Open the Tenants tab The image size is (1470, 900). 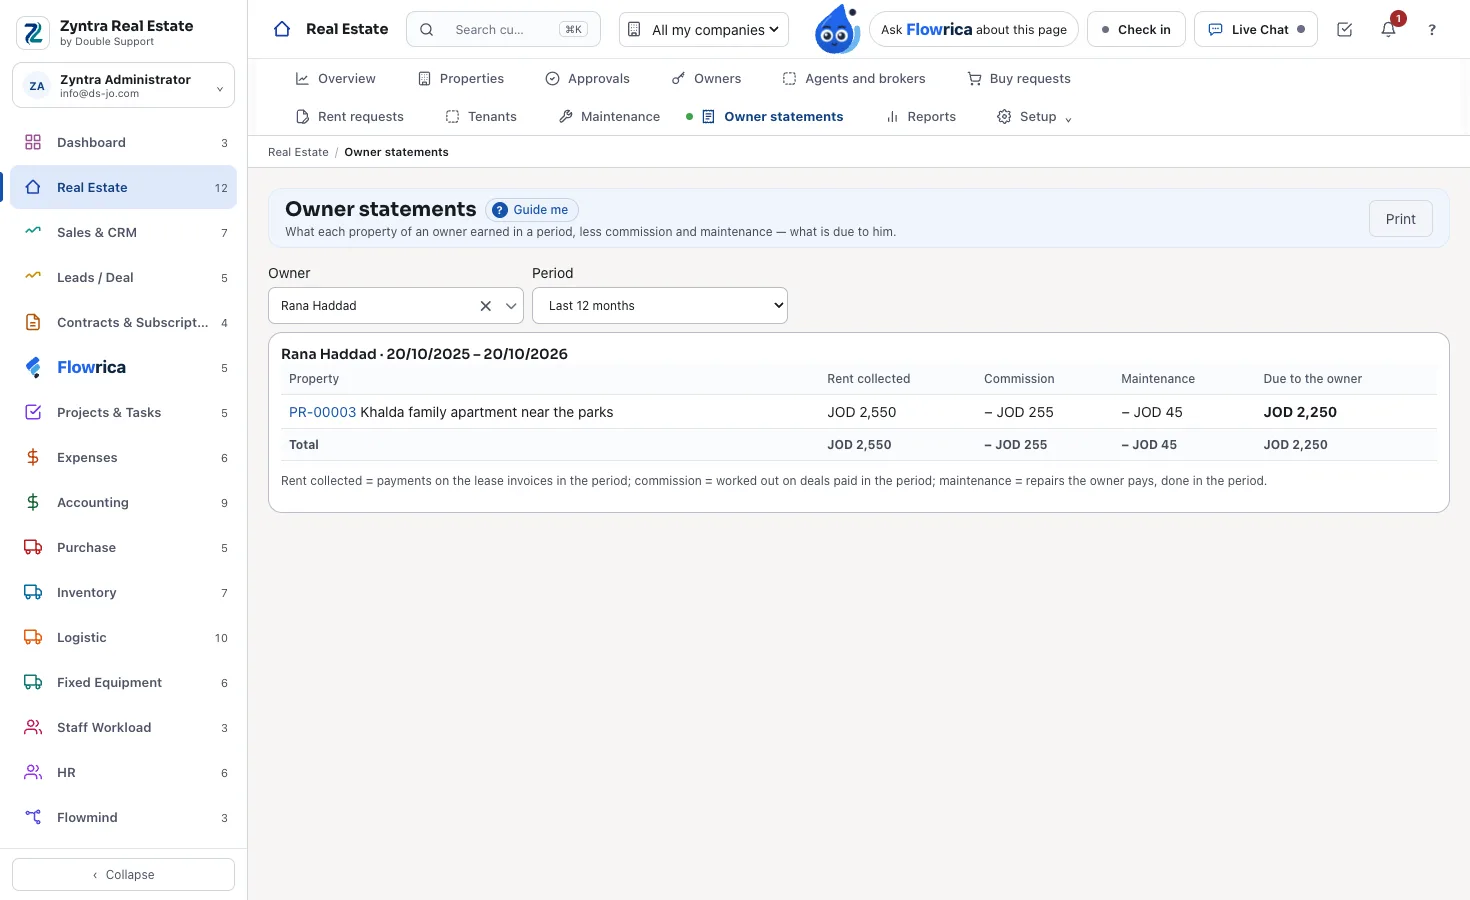[x=481, y=117]
